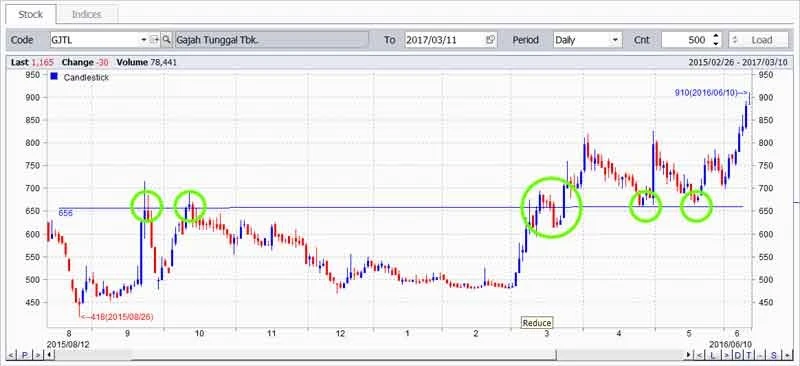Click the left arrow before the L button
The width and height of the screenshot is (800, 366).
[699, 355]
